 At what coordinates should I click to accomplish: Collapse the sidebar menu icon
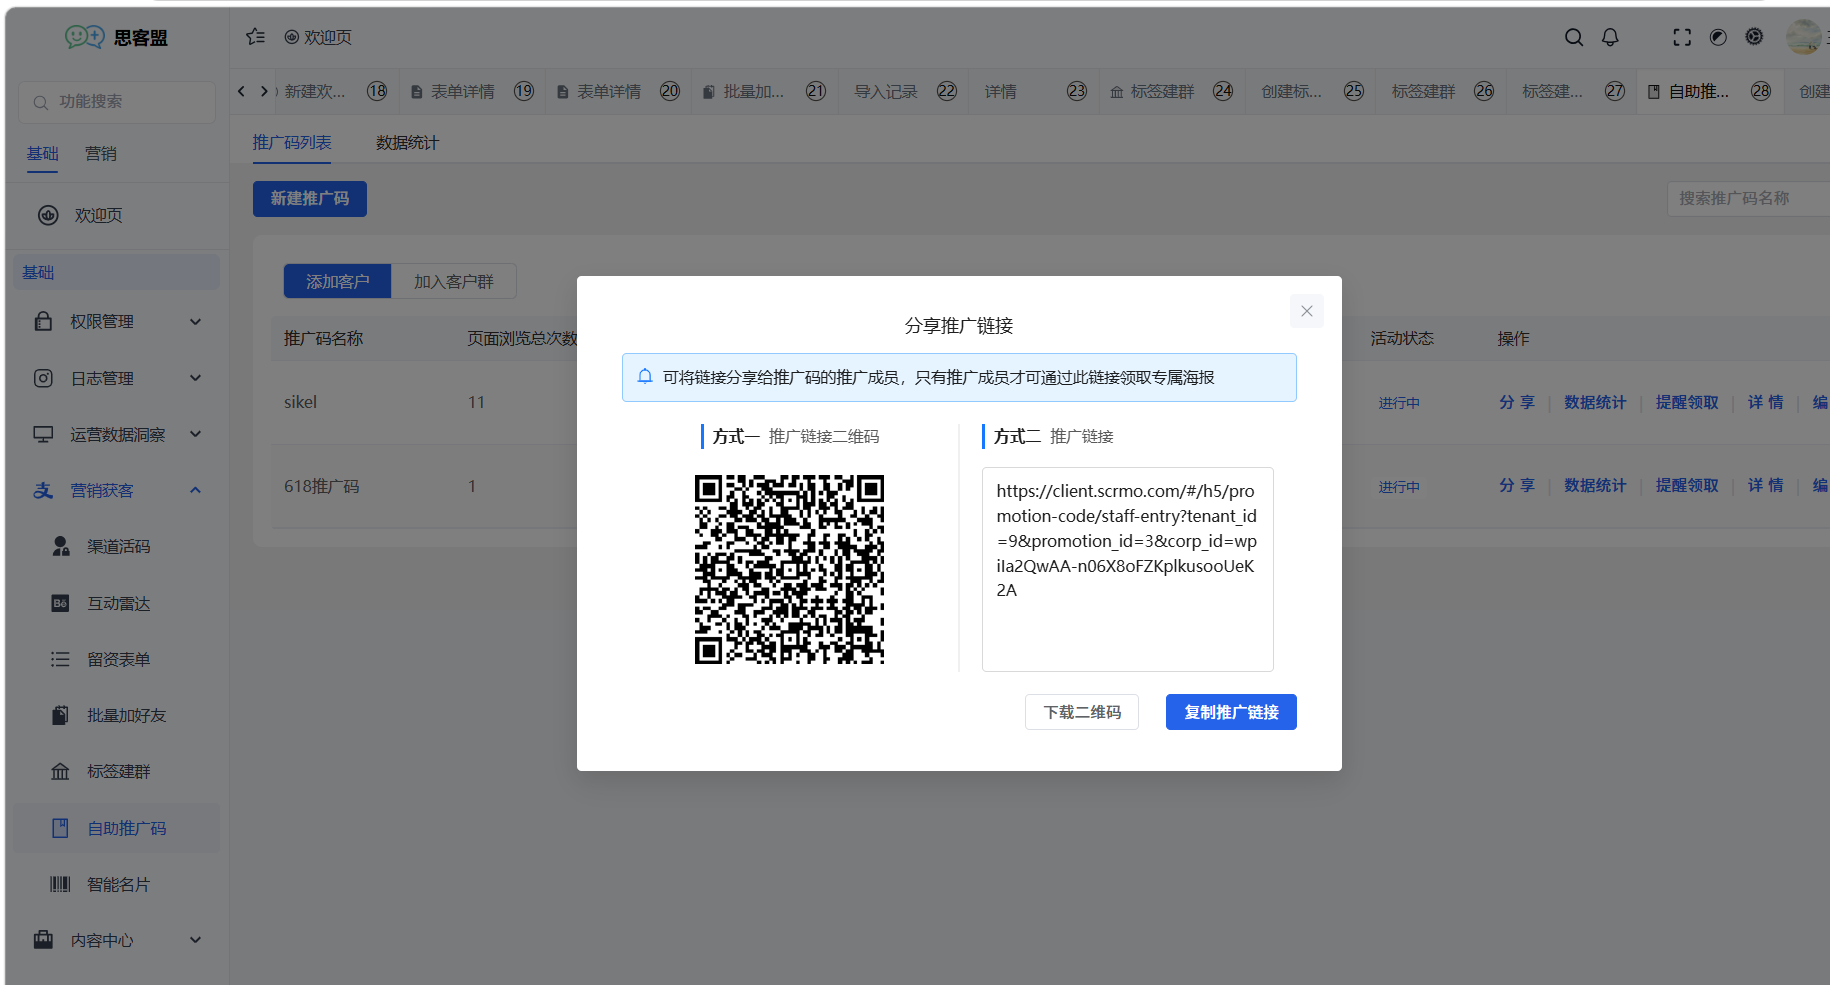click(x=256, y=37)
